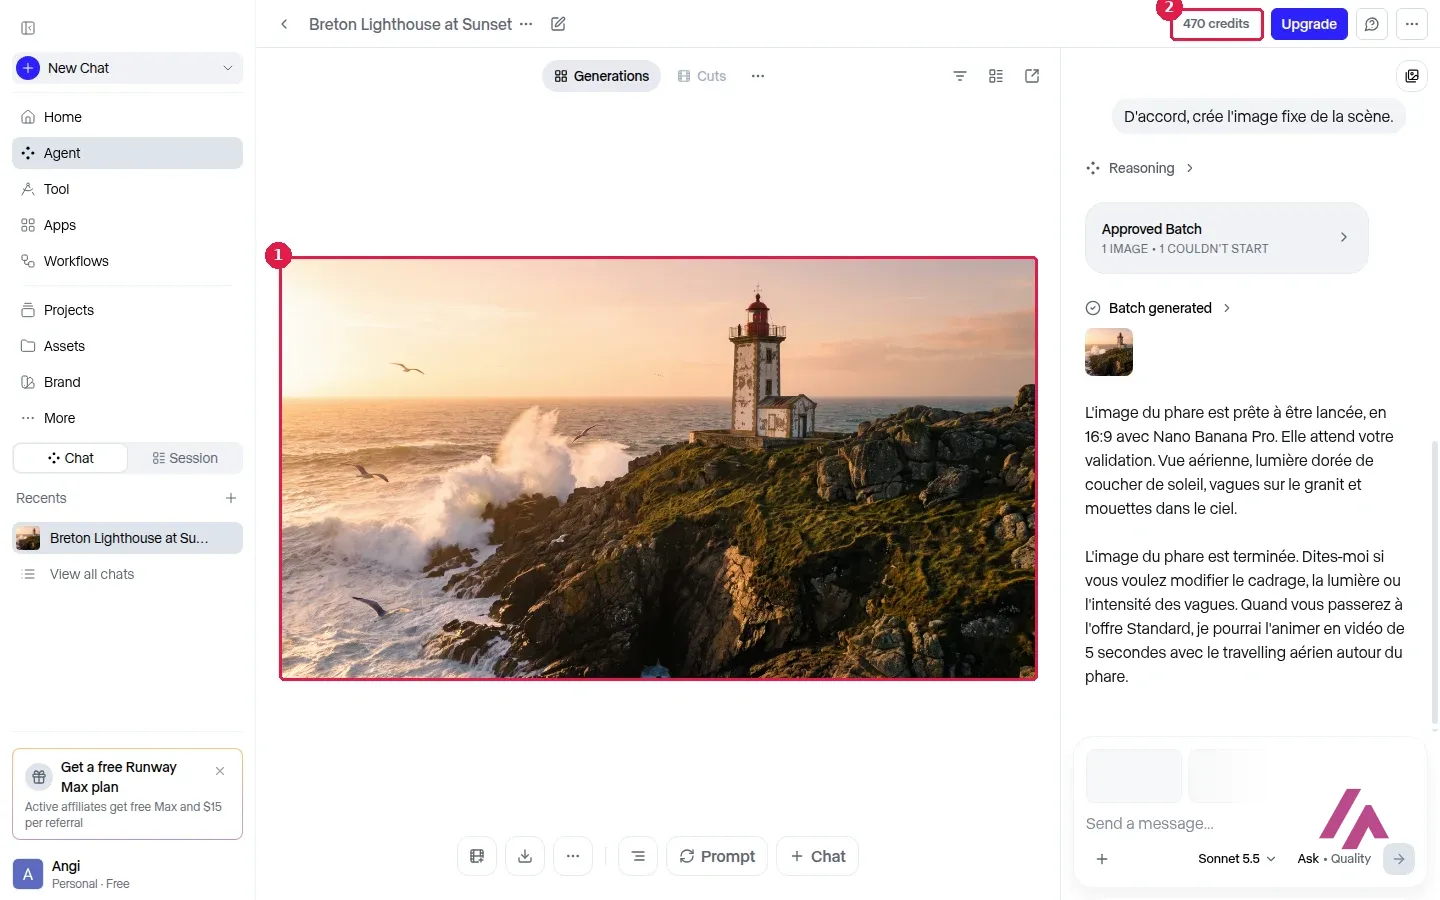Open the feedback chat bubble icon
Viewport: 1440px width, 900px height.
[1372, 24]
